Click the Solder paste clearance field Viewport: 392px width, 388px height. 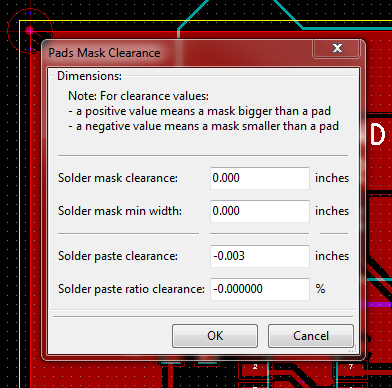[x=260, y=256]
